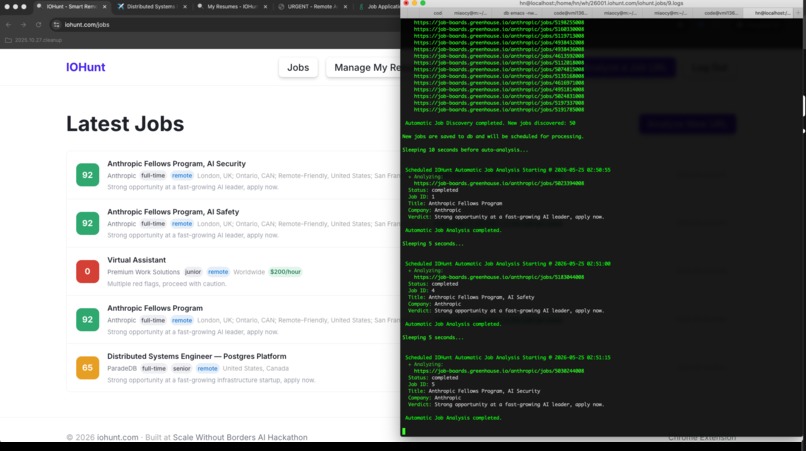Click remote tag on AI Security job
806x451 pixels.
(x=182, y=176)
